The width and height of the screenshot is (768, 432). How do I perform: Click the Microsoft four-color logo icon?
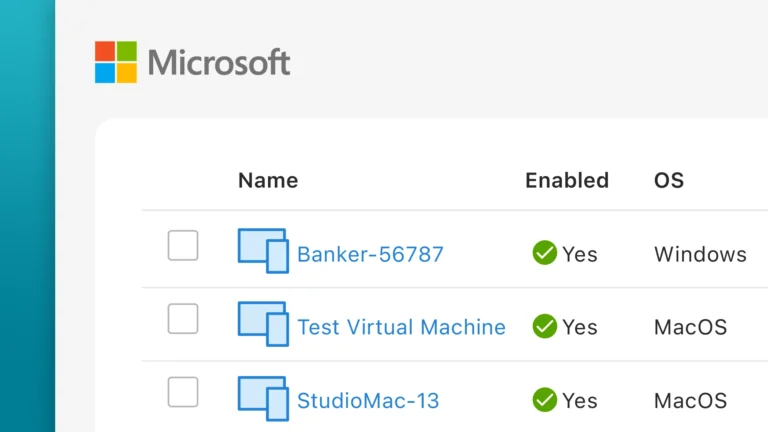(x=116, y=62)
